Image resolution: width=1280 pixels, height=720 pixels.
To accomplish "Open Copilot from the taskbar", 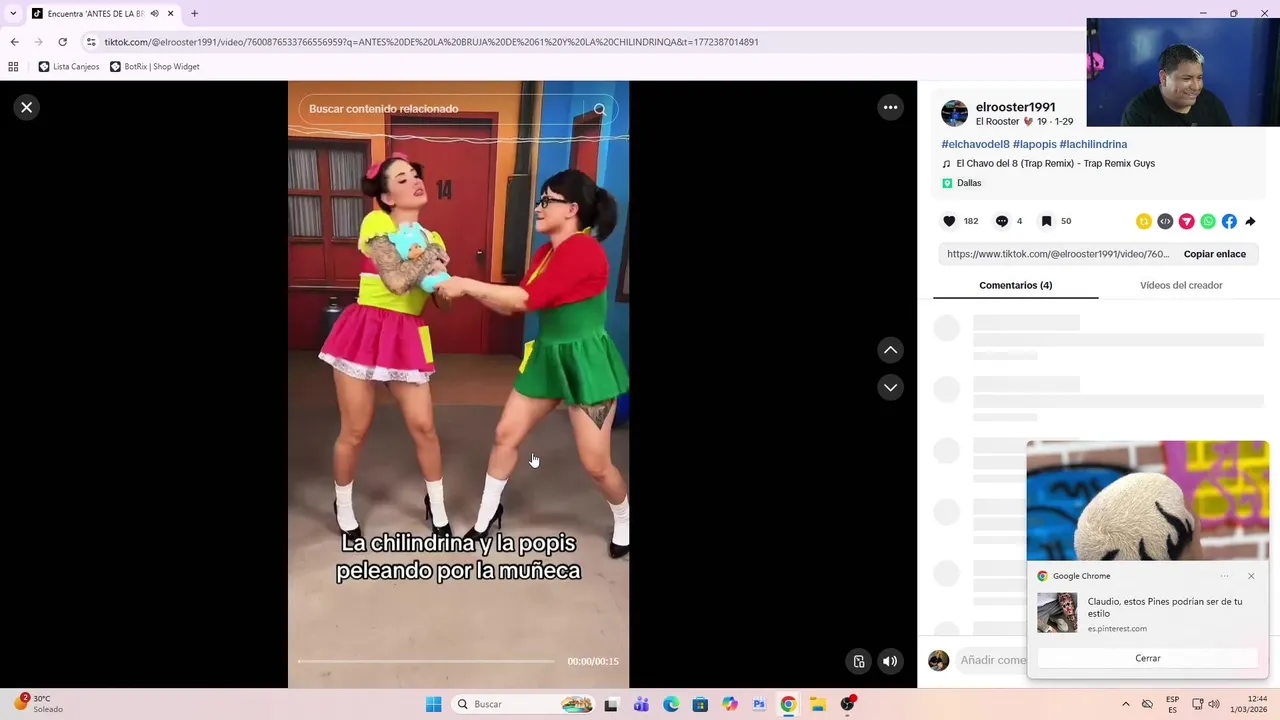I will coord(730,704).
